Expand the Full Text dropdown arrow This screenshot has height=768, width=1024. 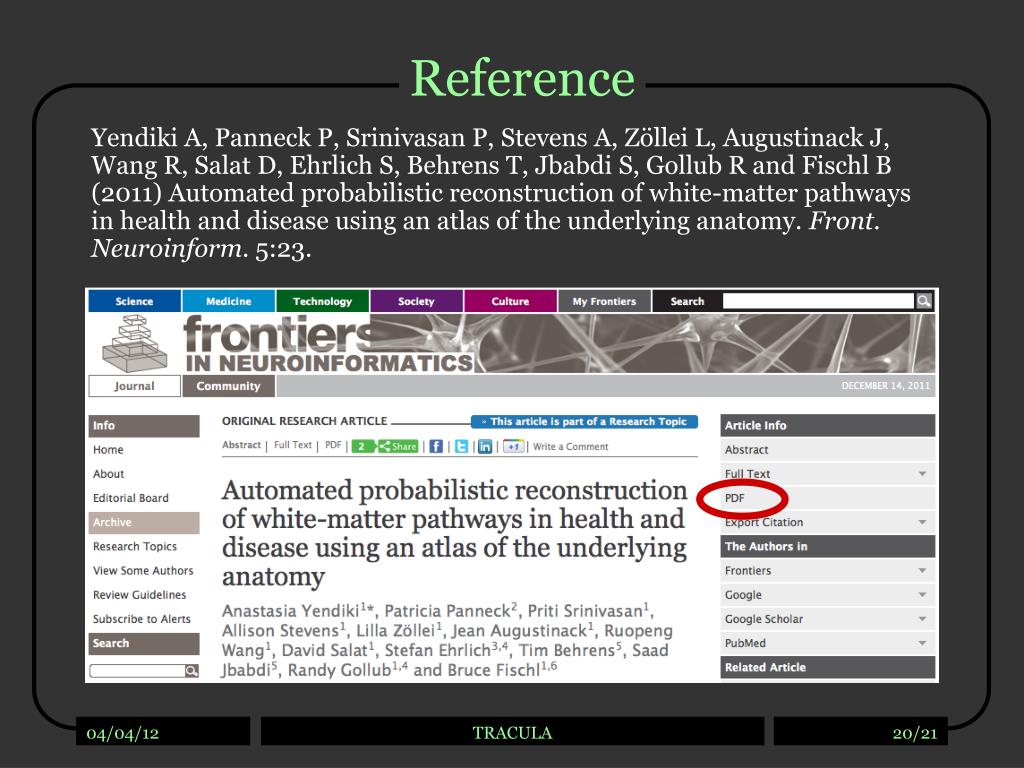pyautogui.click(x=922, y=474)
